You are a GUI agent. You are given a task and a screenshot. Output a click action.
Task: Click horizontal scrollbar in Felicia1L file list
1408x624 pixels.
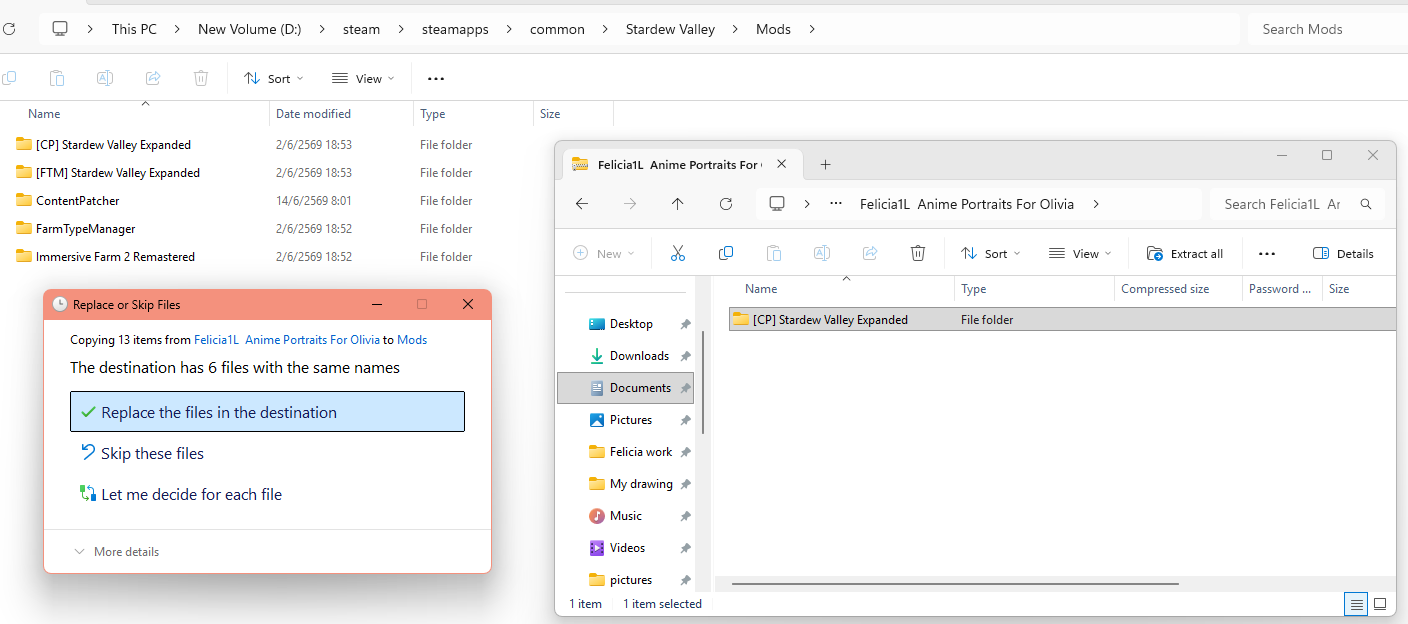coord(955,583)
